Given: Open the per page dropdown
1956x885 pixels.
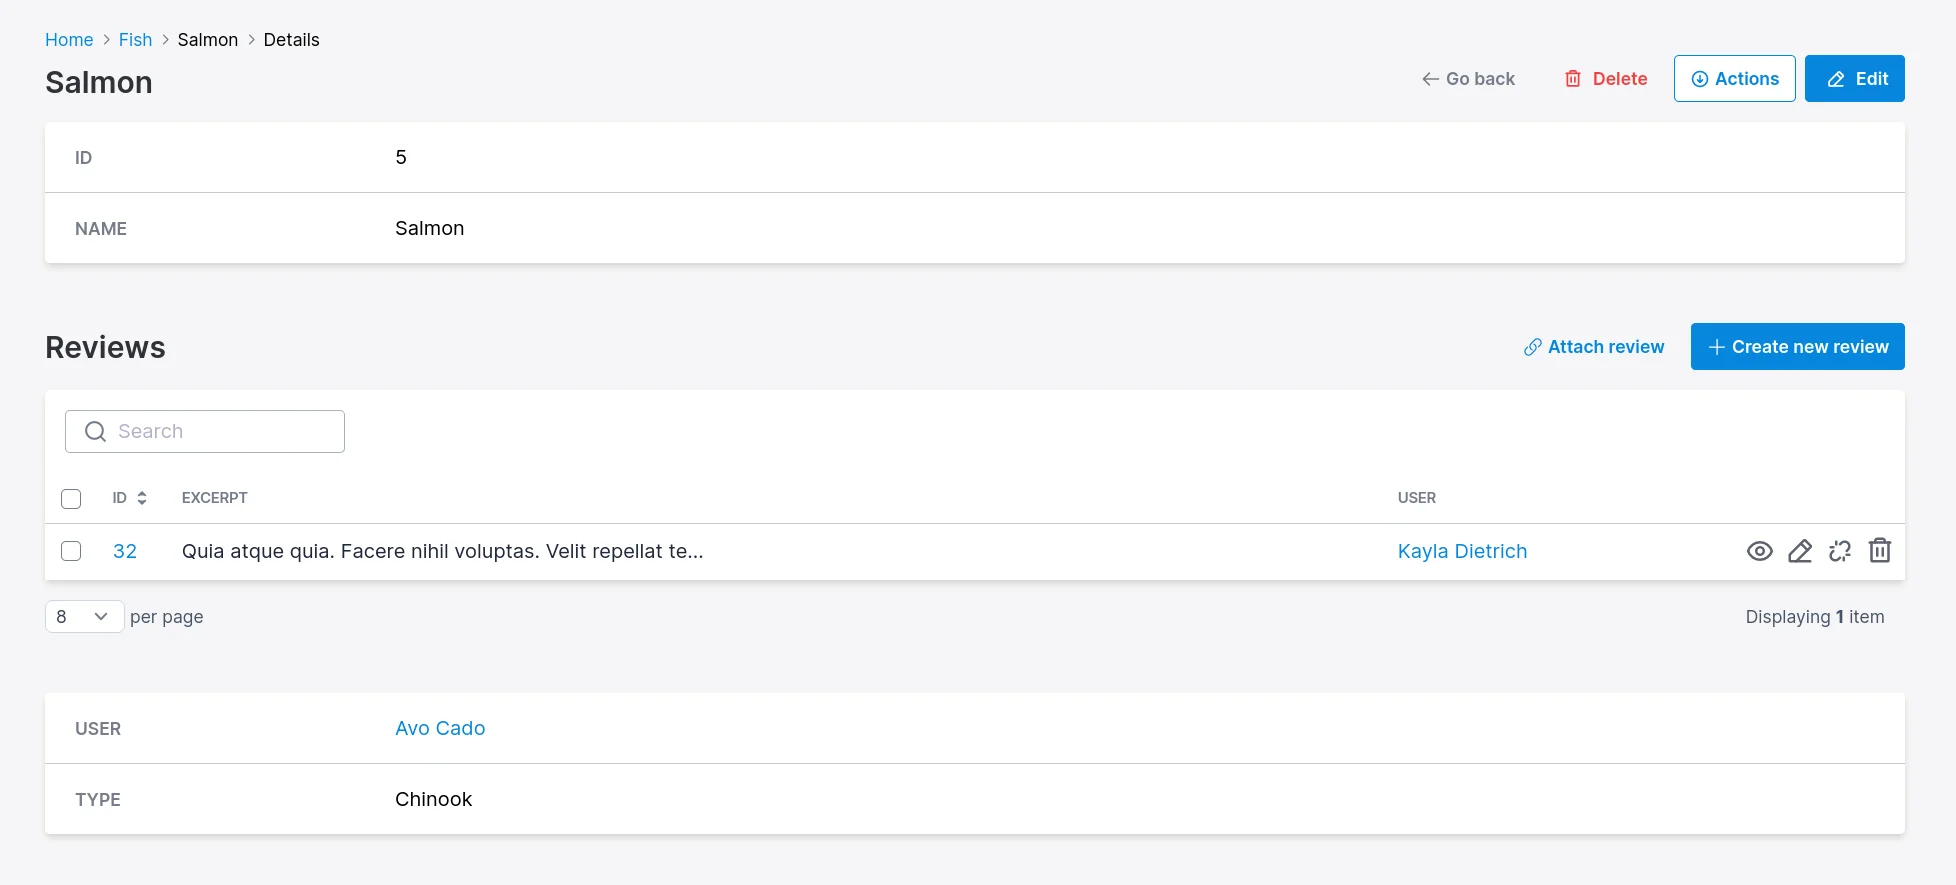Looking at the screenshot, I should pyautogui.click(x=84, y=617).
